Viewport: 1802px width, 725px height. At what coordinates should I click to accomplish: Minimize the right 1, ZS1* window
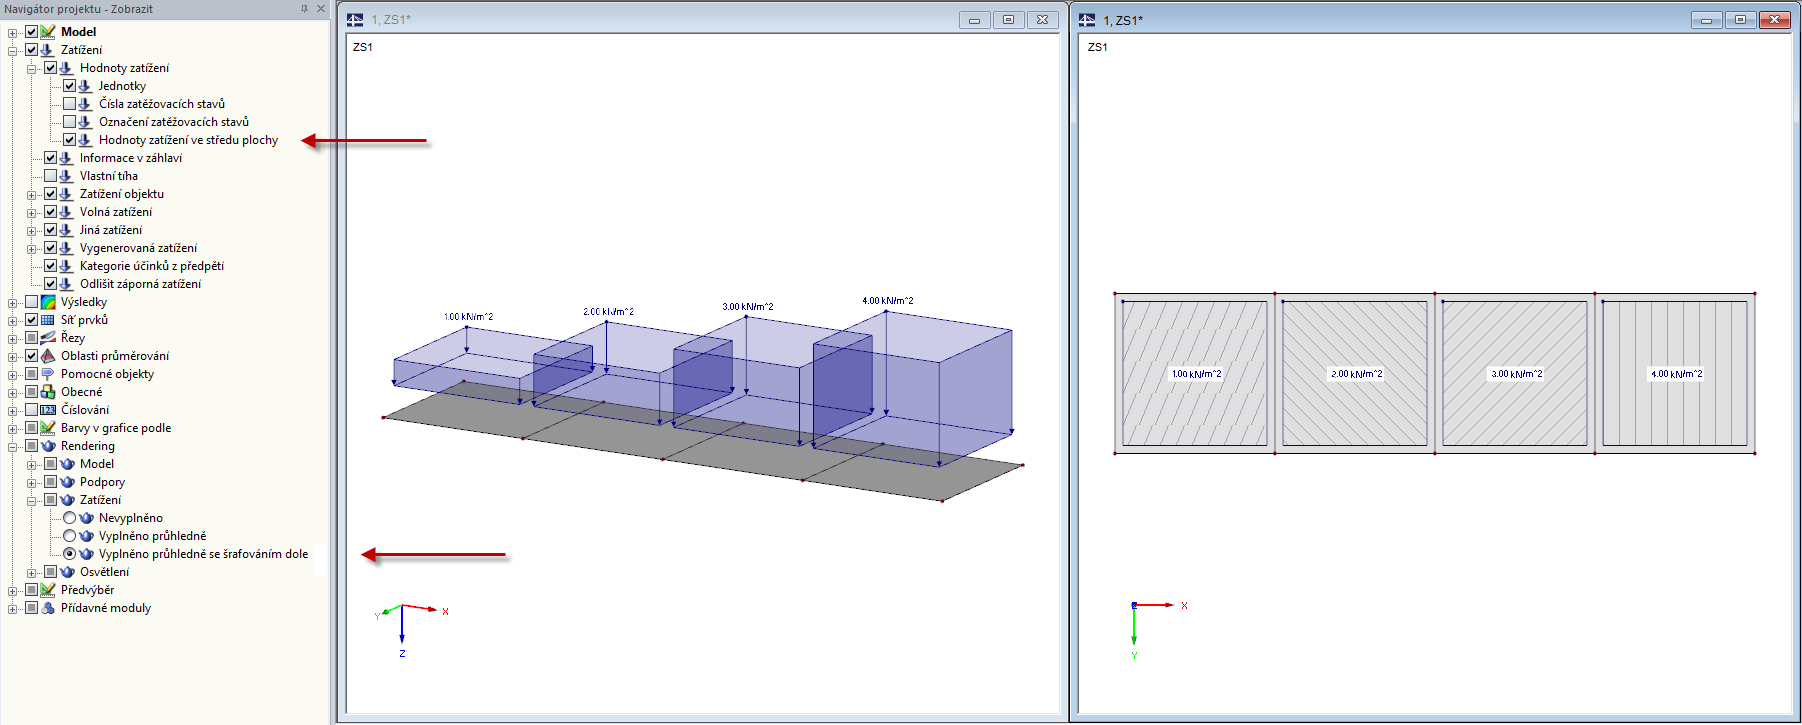(x=1706, y=19)
